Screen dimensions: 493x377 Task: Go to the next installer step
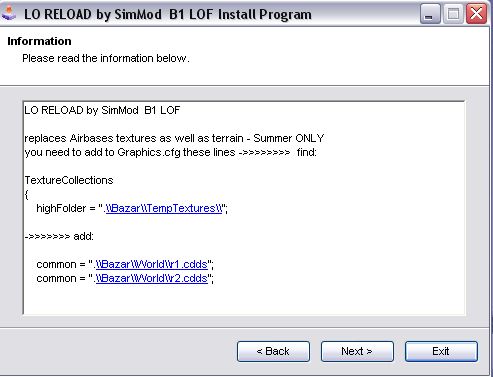pos(357,351)
